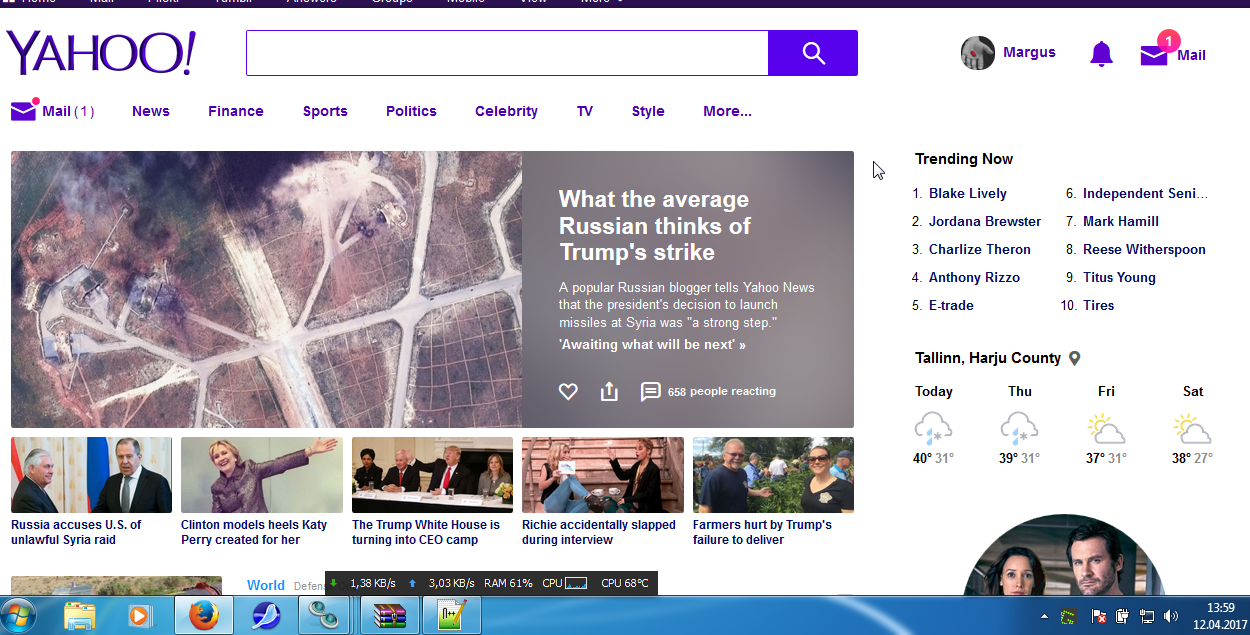Viewport: 1250px width, 635px height.
Task: Open Firefox from the Windows taskbar
Action: (203, 616)
